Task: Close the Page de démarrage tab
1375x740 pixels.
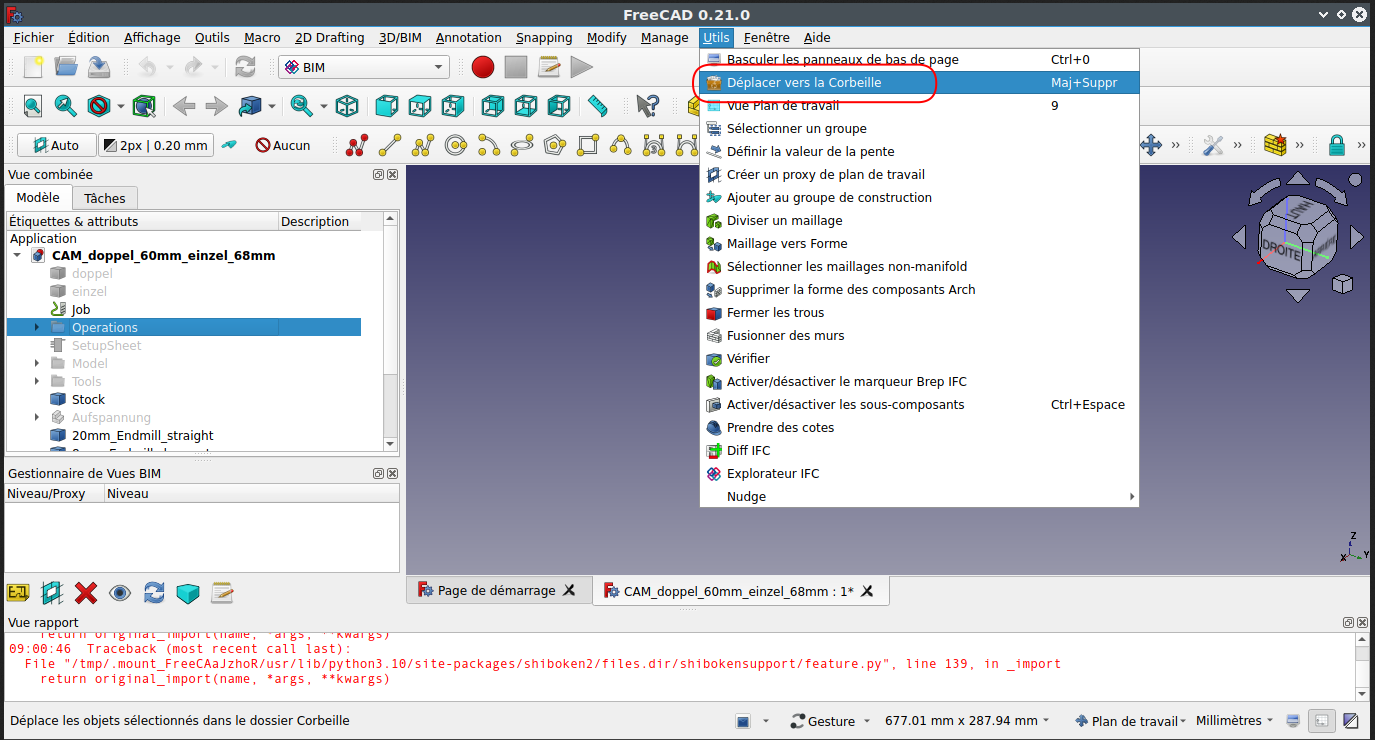Action: tap(567, 590)
